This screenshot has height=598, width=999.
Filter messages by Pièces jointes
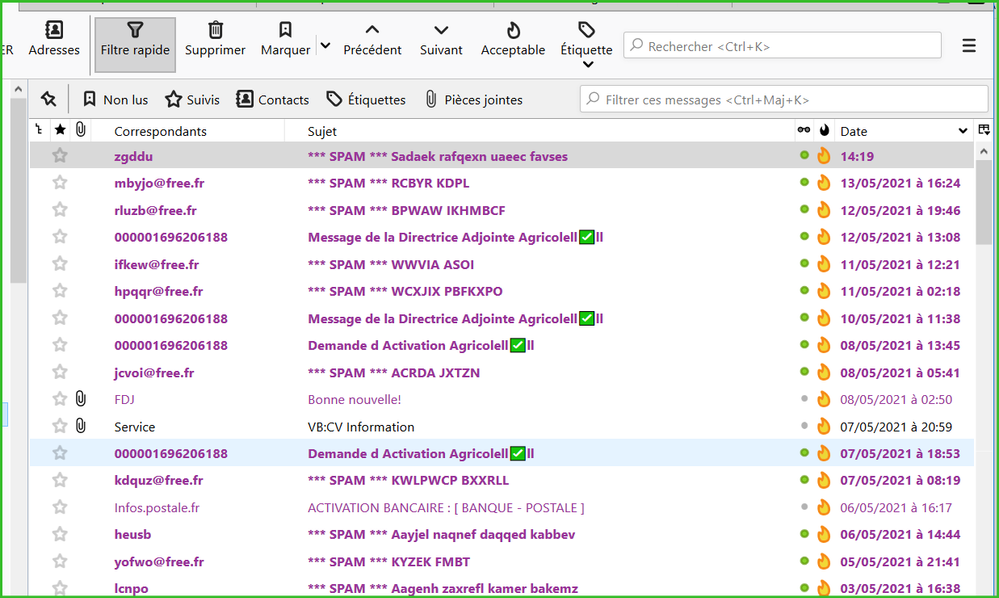[473, 99]
